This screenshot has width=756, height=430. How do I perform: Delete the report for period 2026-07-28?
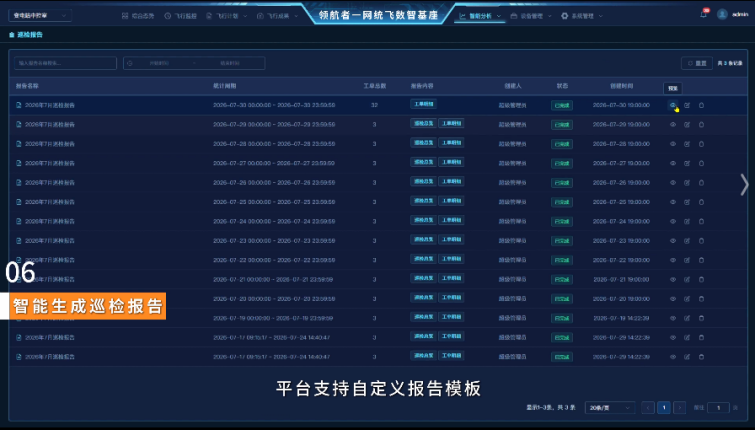[x=702, y=144]
